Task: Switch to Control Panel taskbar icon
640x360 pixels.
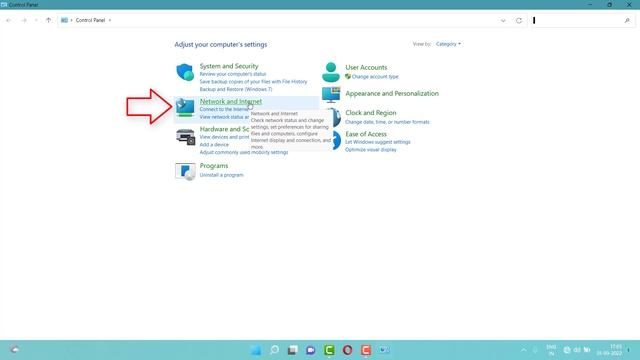Action: [x=384, y=350]
